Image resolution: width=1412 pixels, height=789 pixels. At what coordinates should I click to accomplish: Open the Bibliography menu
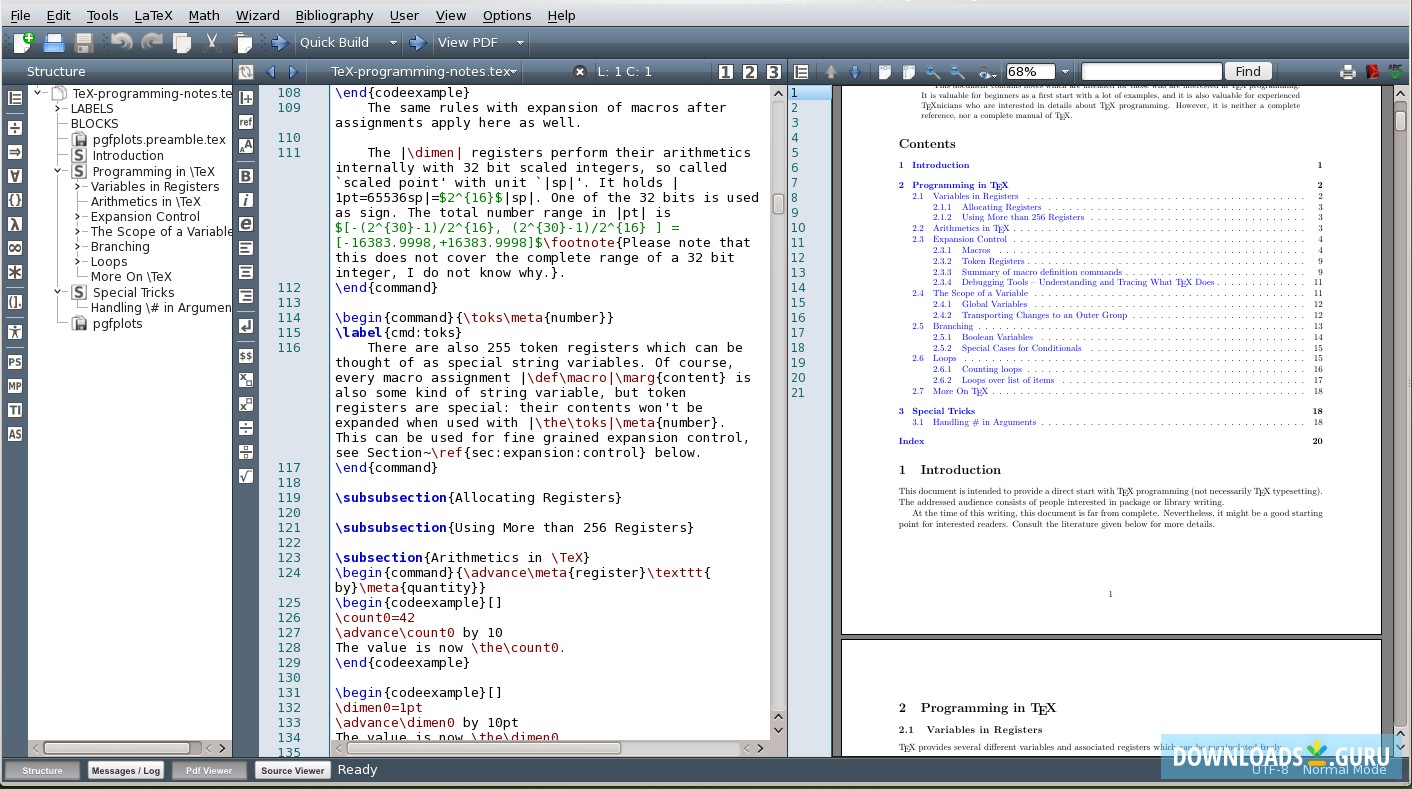point(334,15)
